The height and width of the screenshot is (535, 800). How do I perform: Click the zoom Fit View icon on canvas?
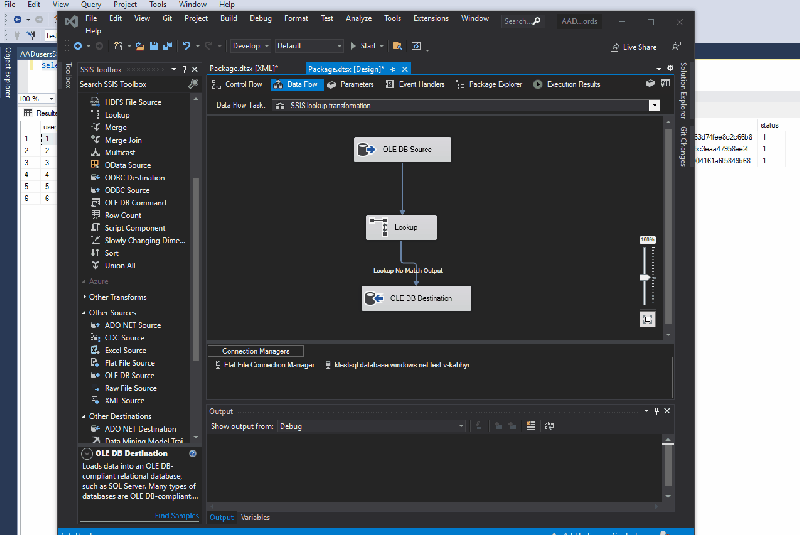point(647,320)
